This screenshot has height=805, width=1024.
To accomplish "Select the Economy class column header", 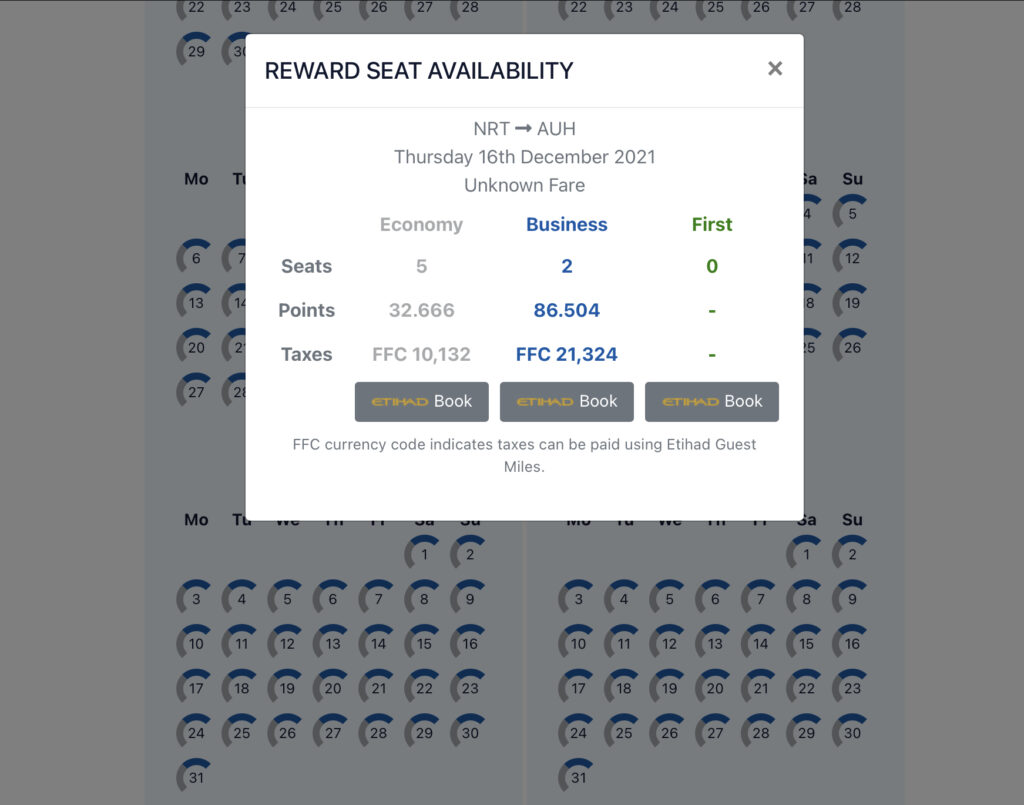I will (421, 225).
